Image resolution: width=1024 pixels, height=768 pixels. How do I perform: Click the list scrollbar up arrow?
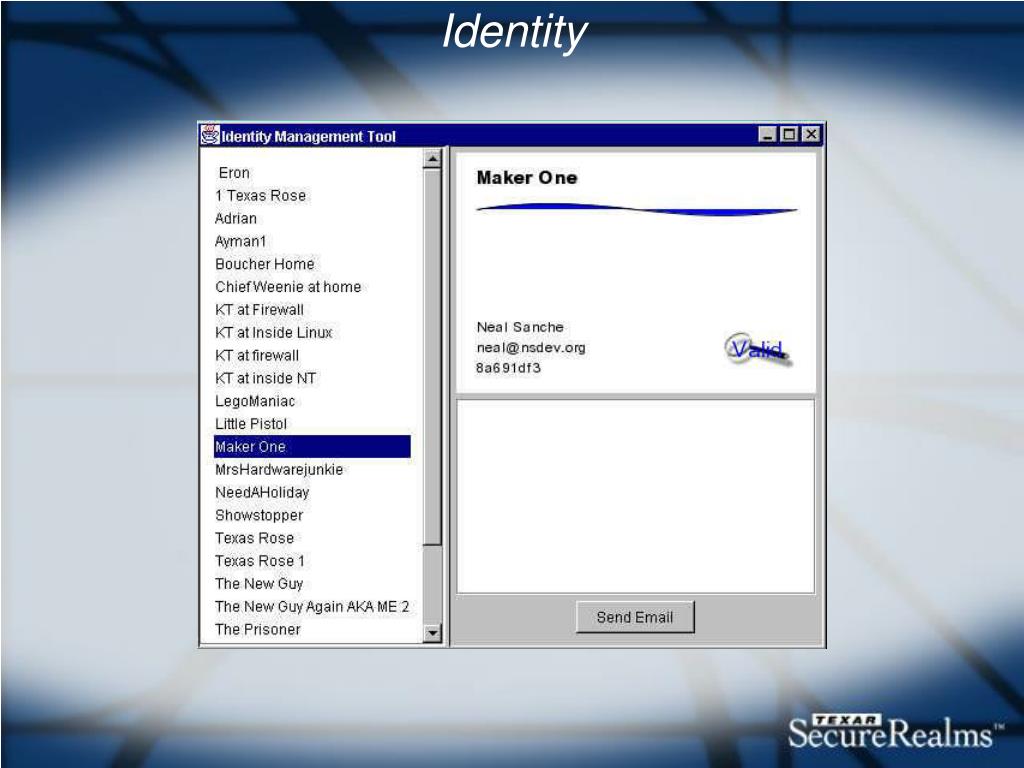432,159
